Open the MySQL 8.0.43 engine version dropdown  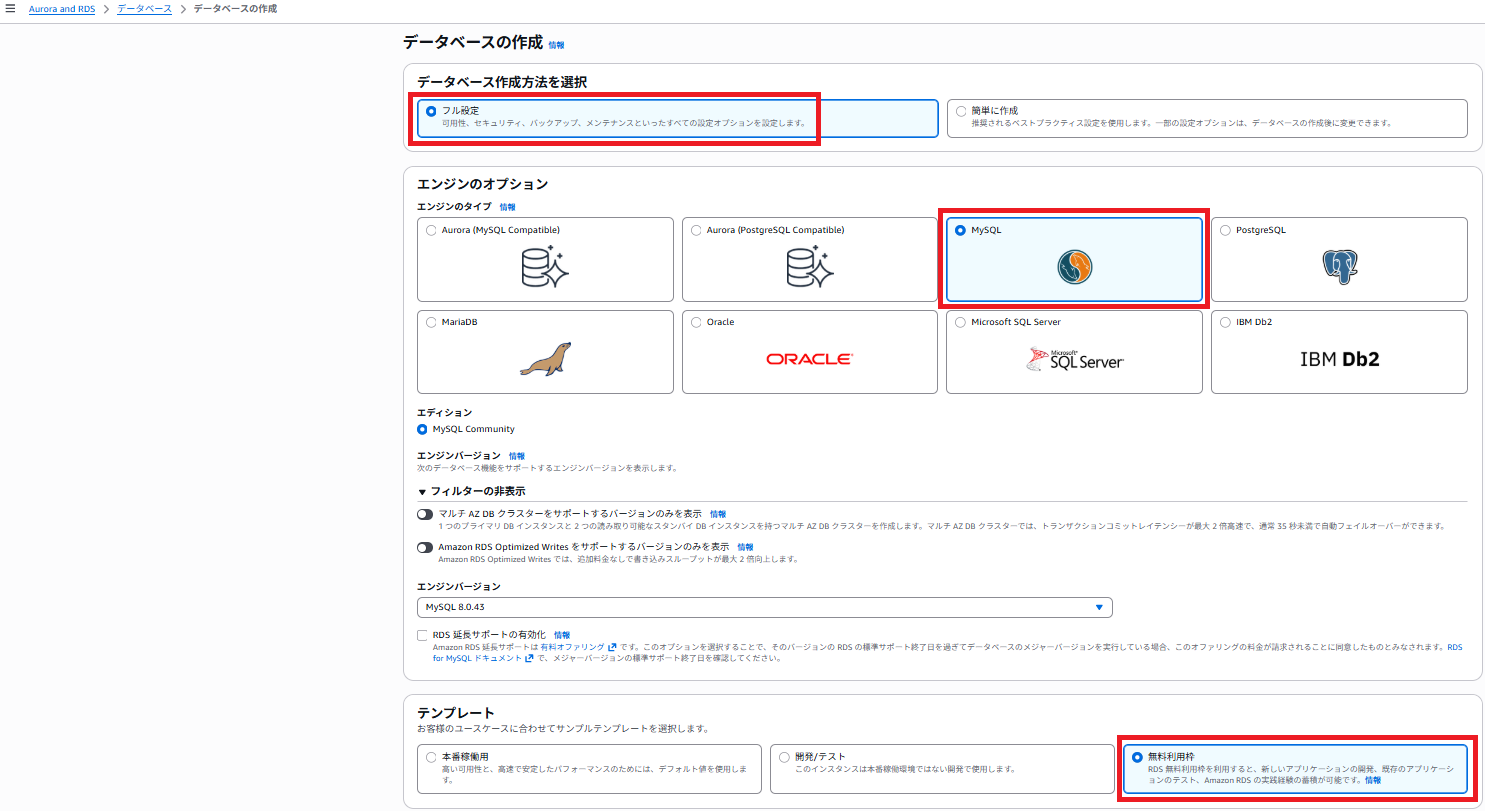(764, 607)
